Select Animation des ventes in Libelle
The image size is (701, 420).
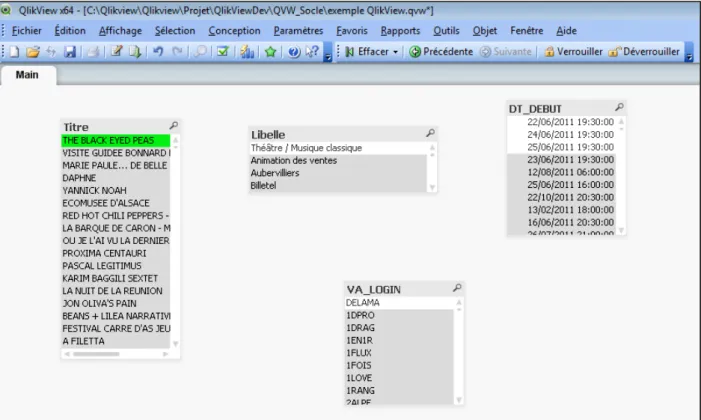click(x=338, y=161)
